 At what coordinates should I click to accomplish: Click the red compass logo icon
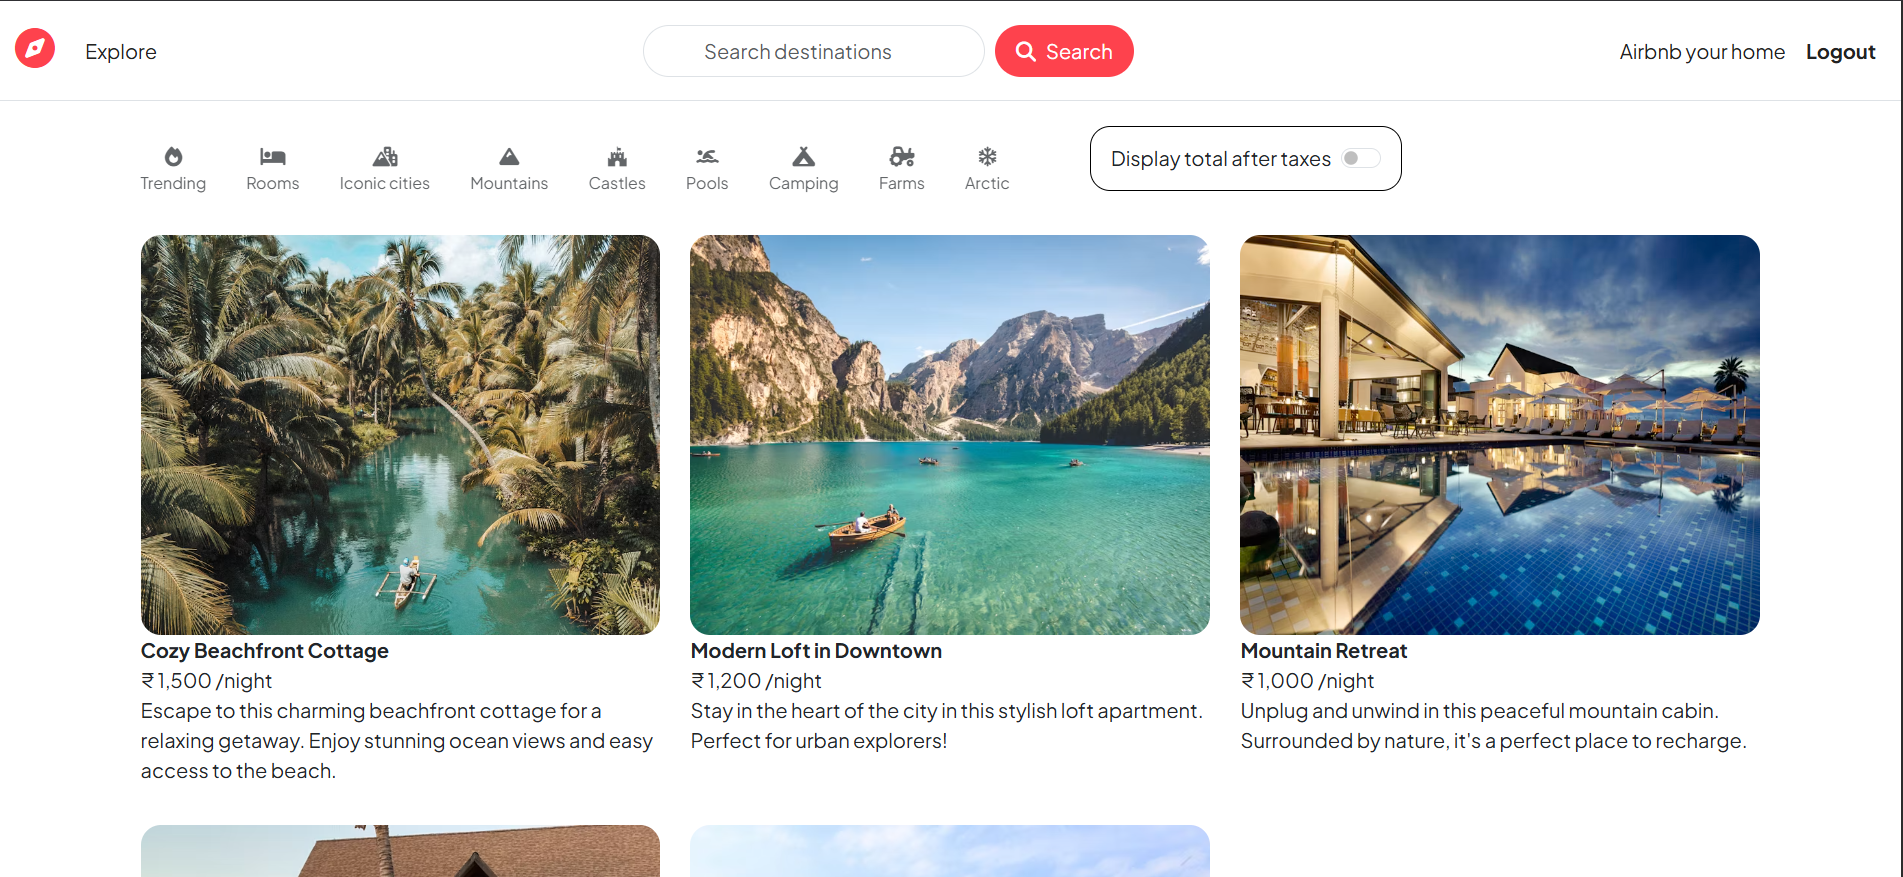click(35, 48)
